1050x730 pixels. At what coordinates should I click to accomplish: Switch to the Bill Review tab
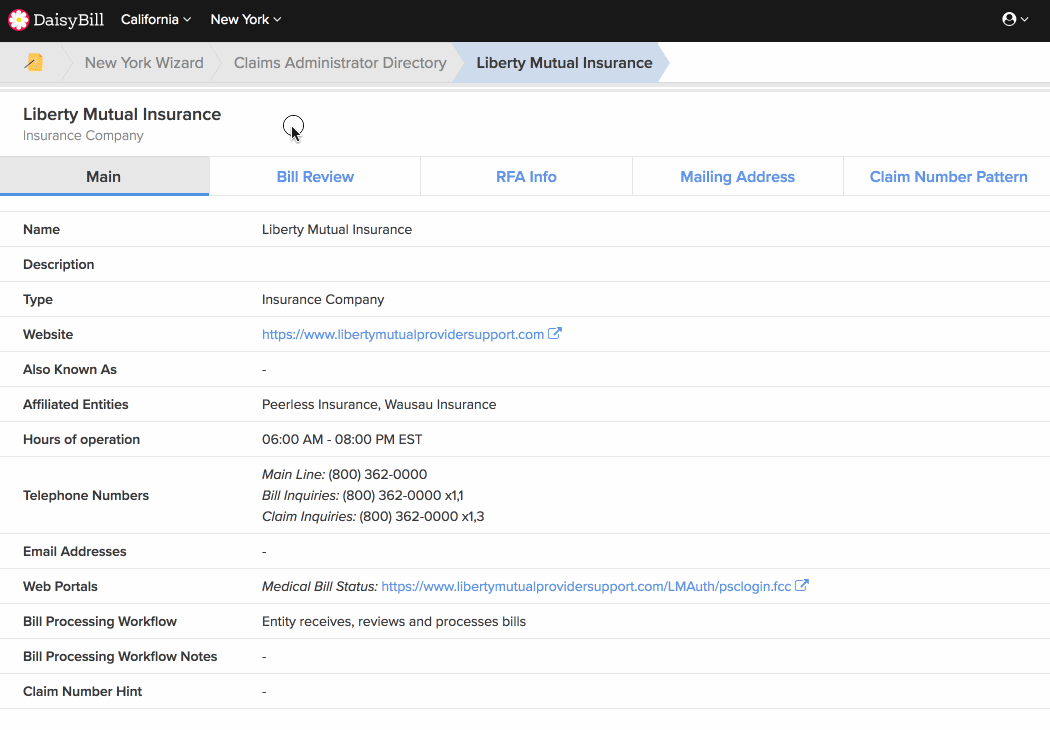pyautogui.click(x=315, y=177)
